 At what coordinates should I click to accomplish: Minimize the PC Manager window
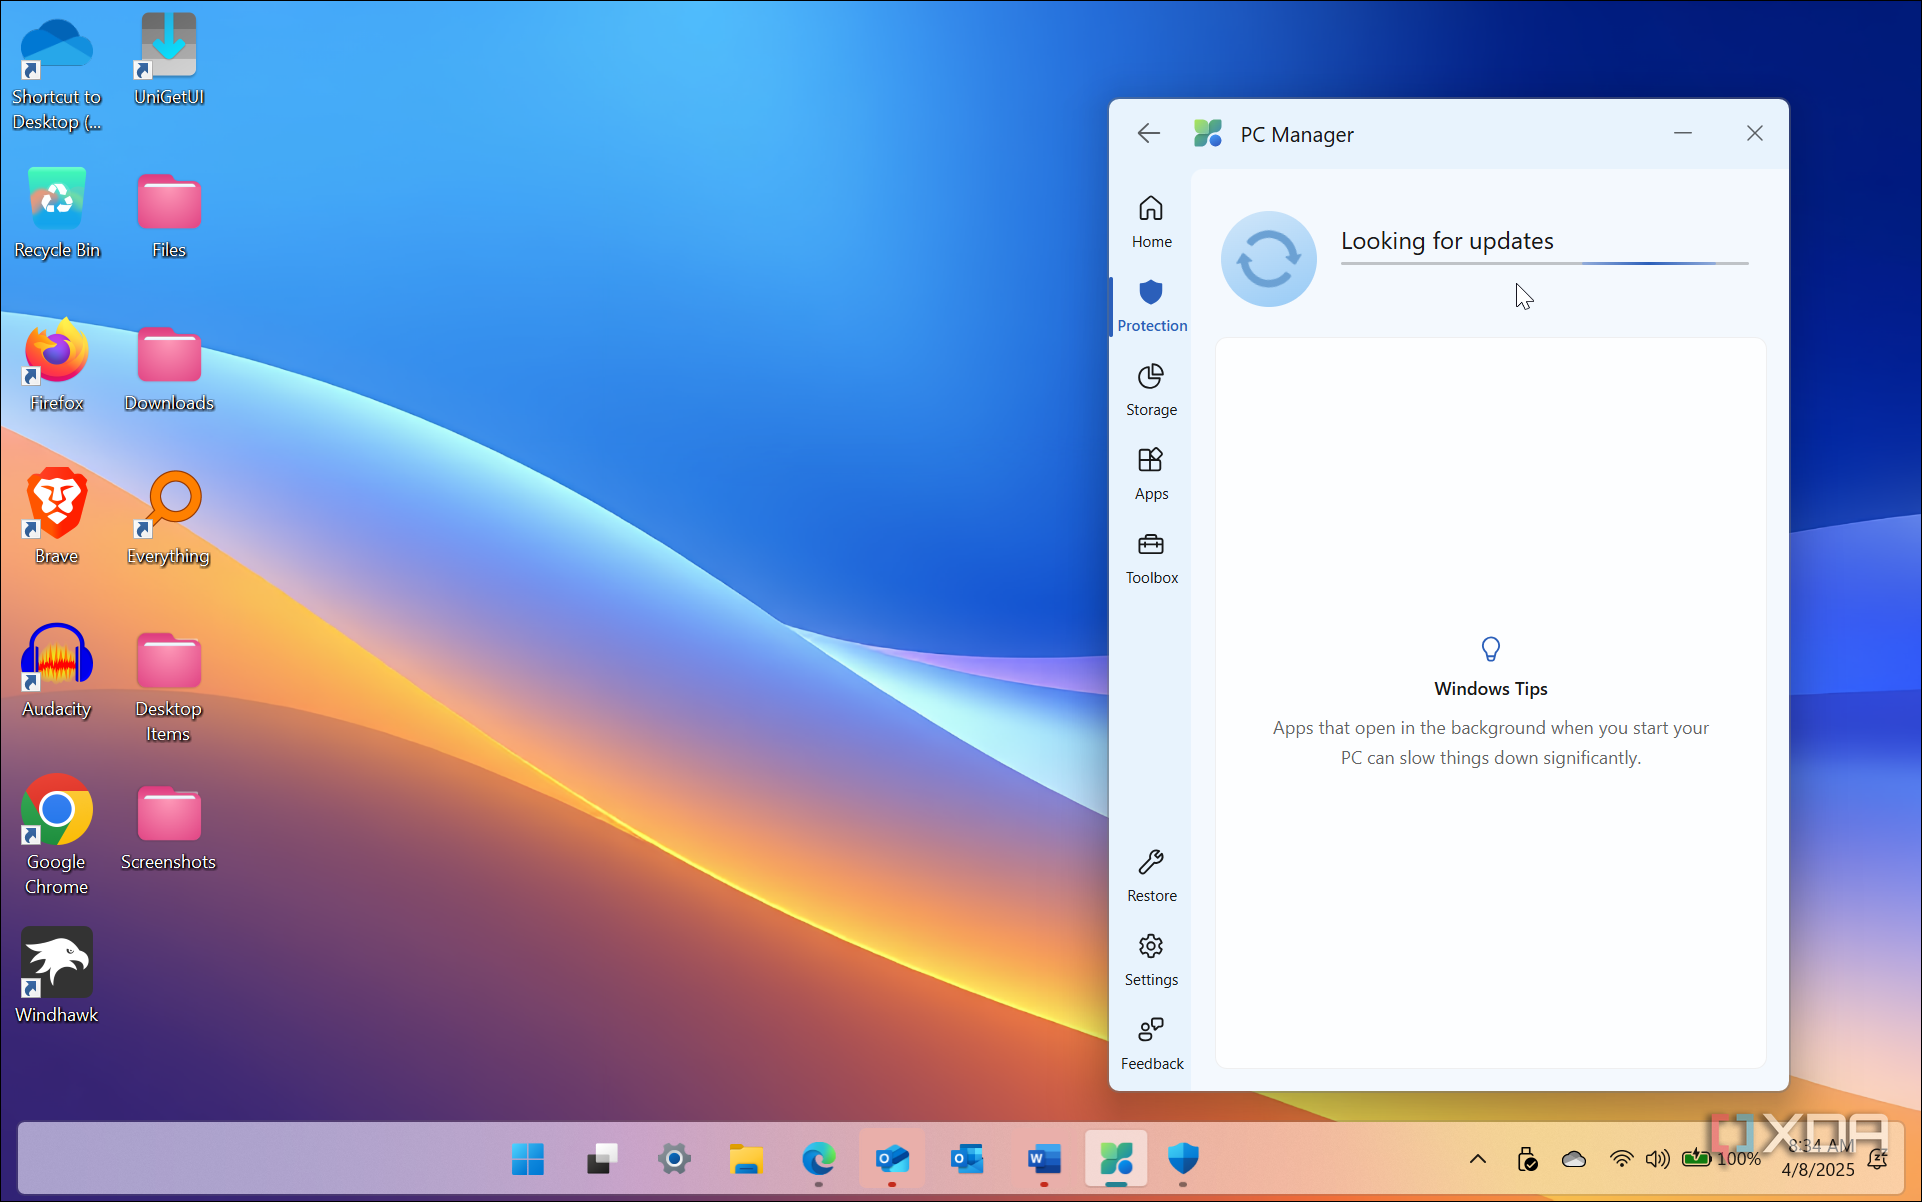[1683, 133]
